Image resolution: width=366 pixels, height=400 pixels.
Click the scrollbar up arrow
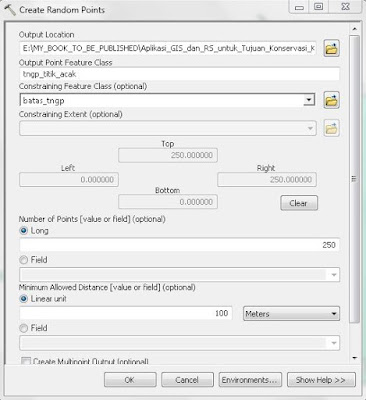pyautogui.click(x=354, y=29)
